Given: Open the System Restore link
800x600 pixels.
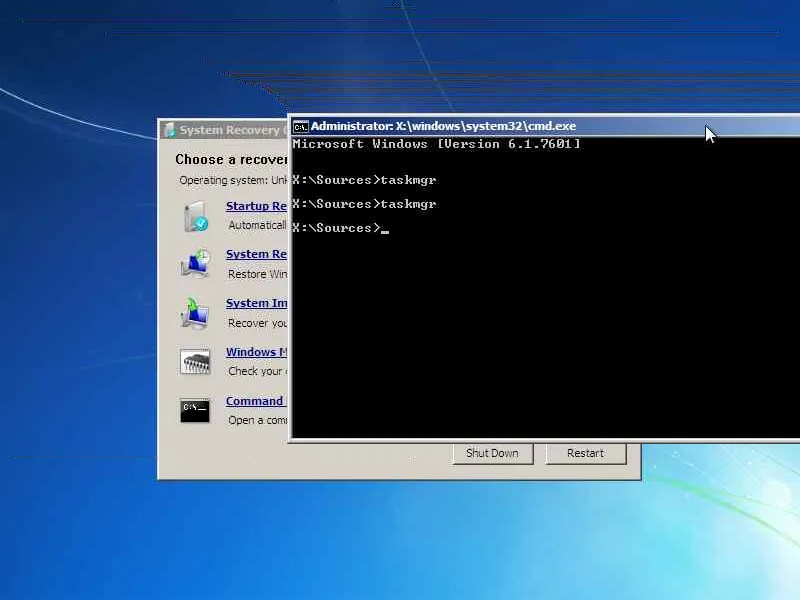Looking at the screenshot, I should 256,254.
